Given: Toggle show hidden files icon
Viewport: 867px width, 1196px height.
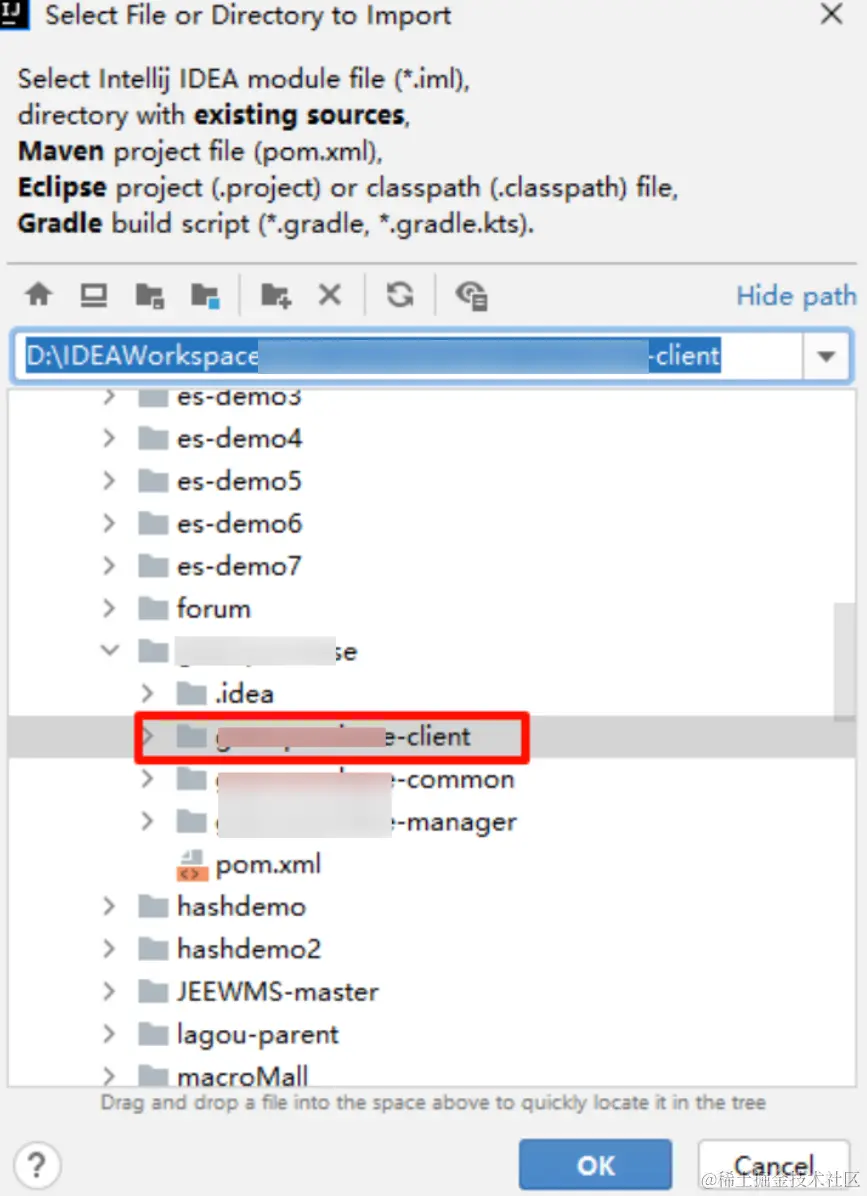Looking at the screenshot, I should tap(471, 295).
